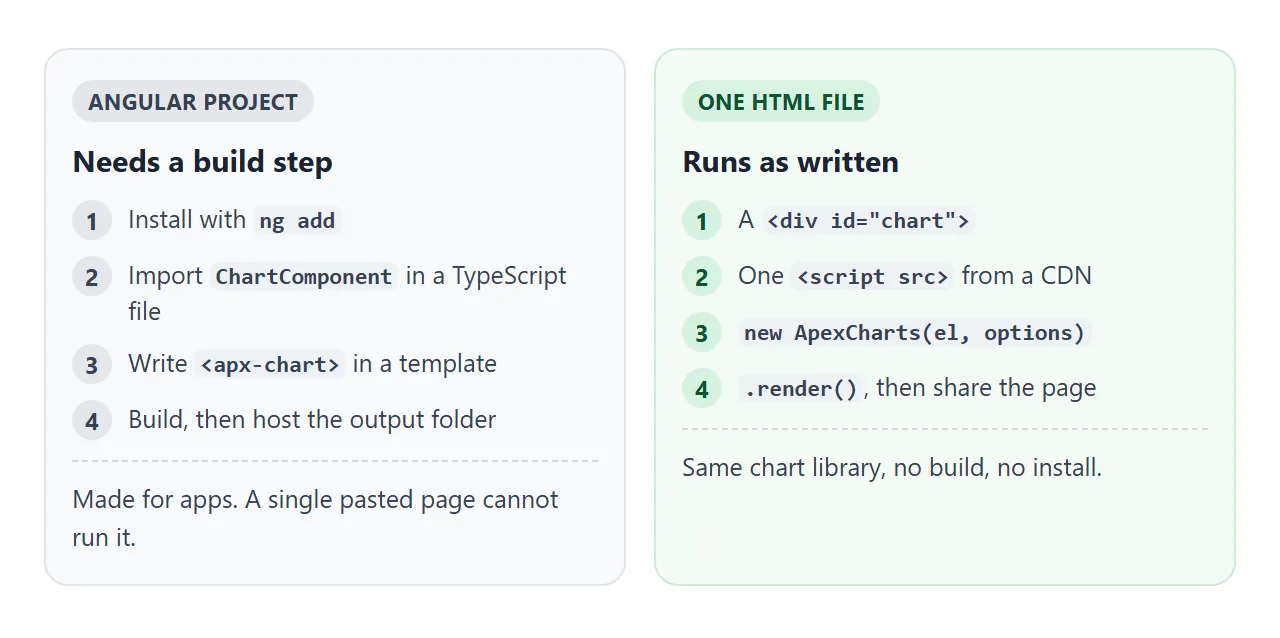The height and width of the screenshot is (638, 1280).
Task: Click the new ApexCharts(el, options) code
Action: (914, 333)
